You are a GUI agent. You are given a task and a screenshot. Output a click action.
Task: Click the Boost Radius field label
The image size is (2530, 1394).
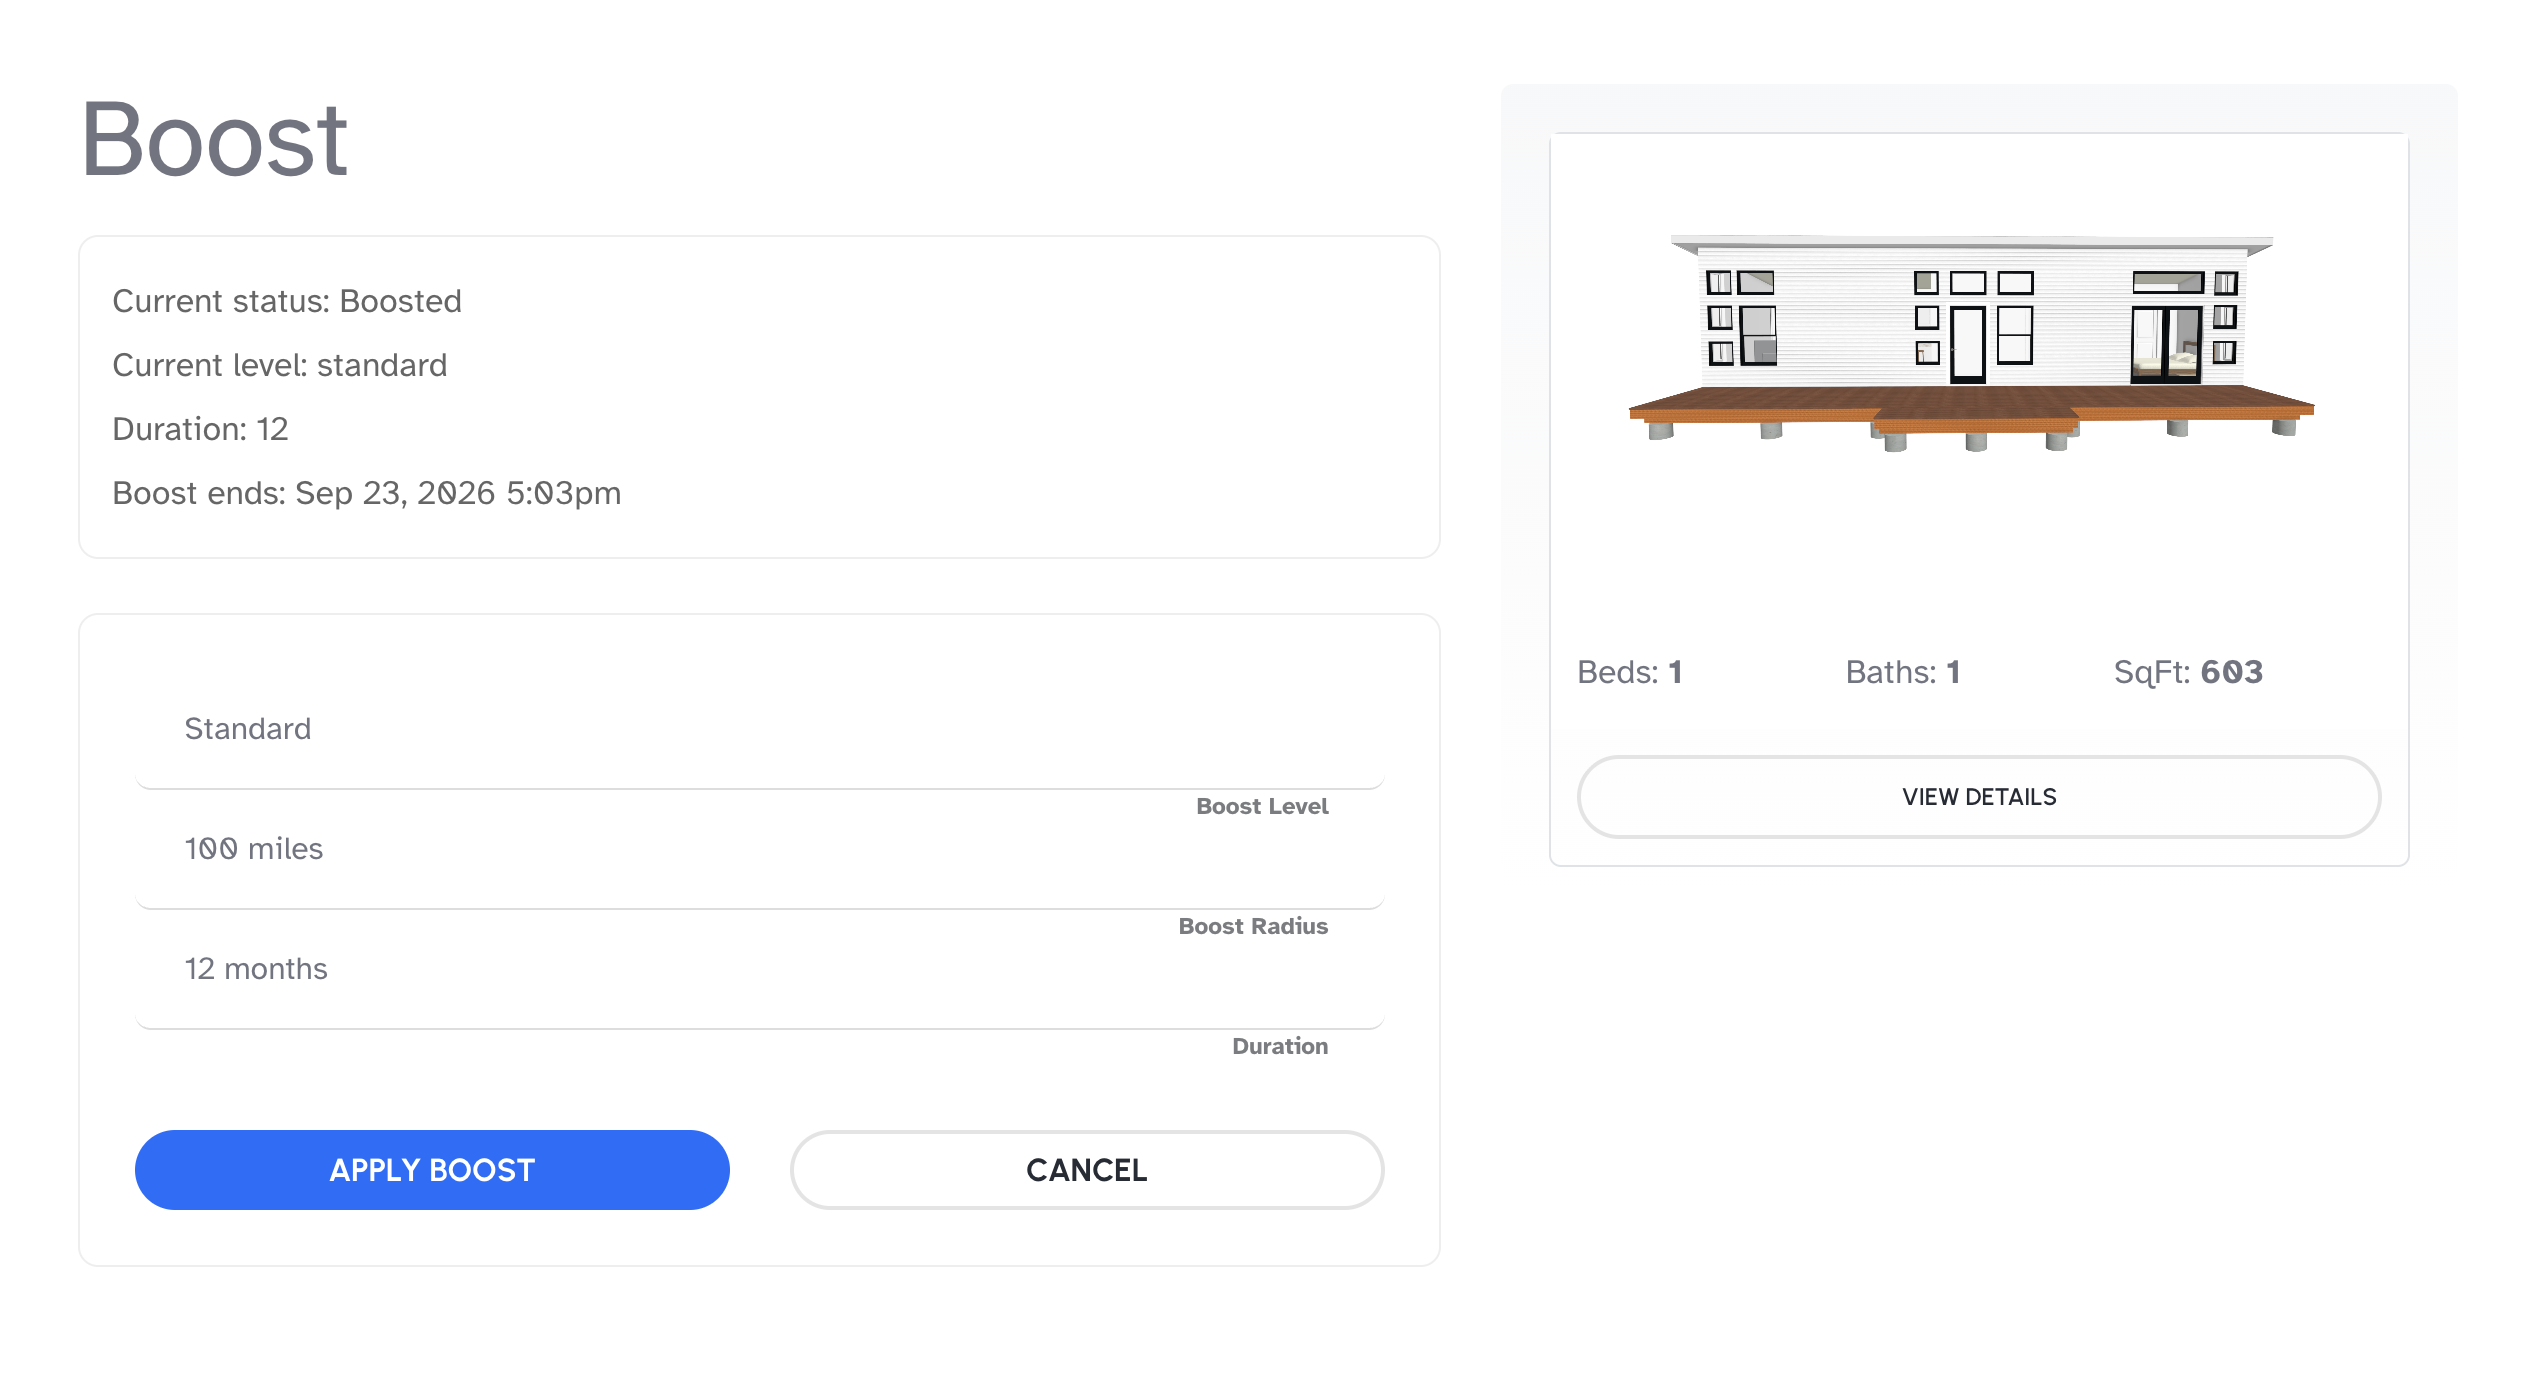[x=1252, y=926]
